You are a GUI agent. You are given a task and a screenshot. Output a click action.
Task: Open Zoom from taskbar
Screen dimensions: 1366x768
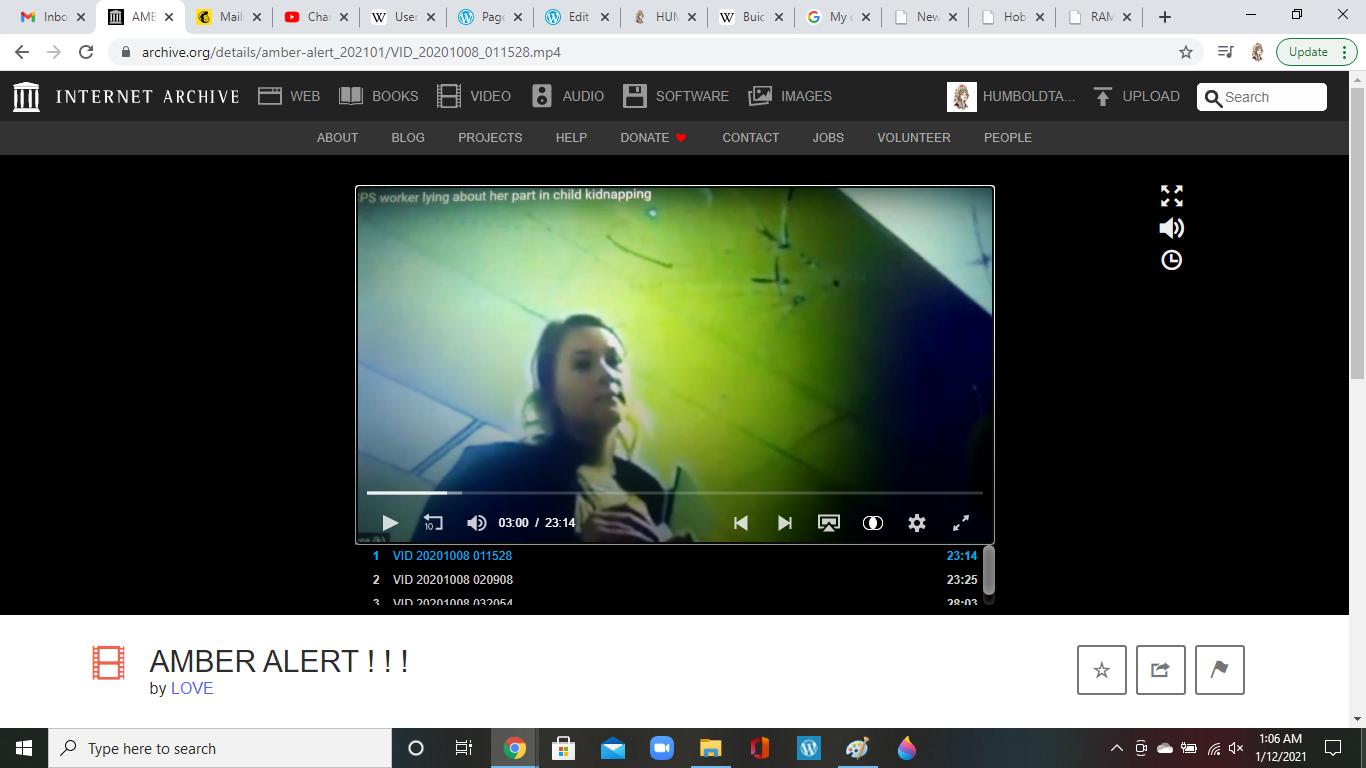(661, 748)
